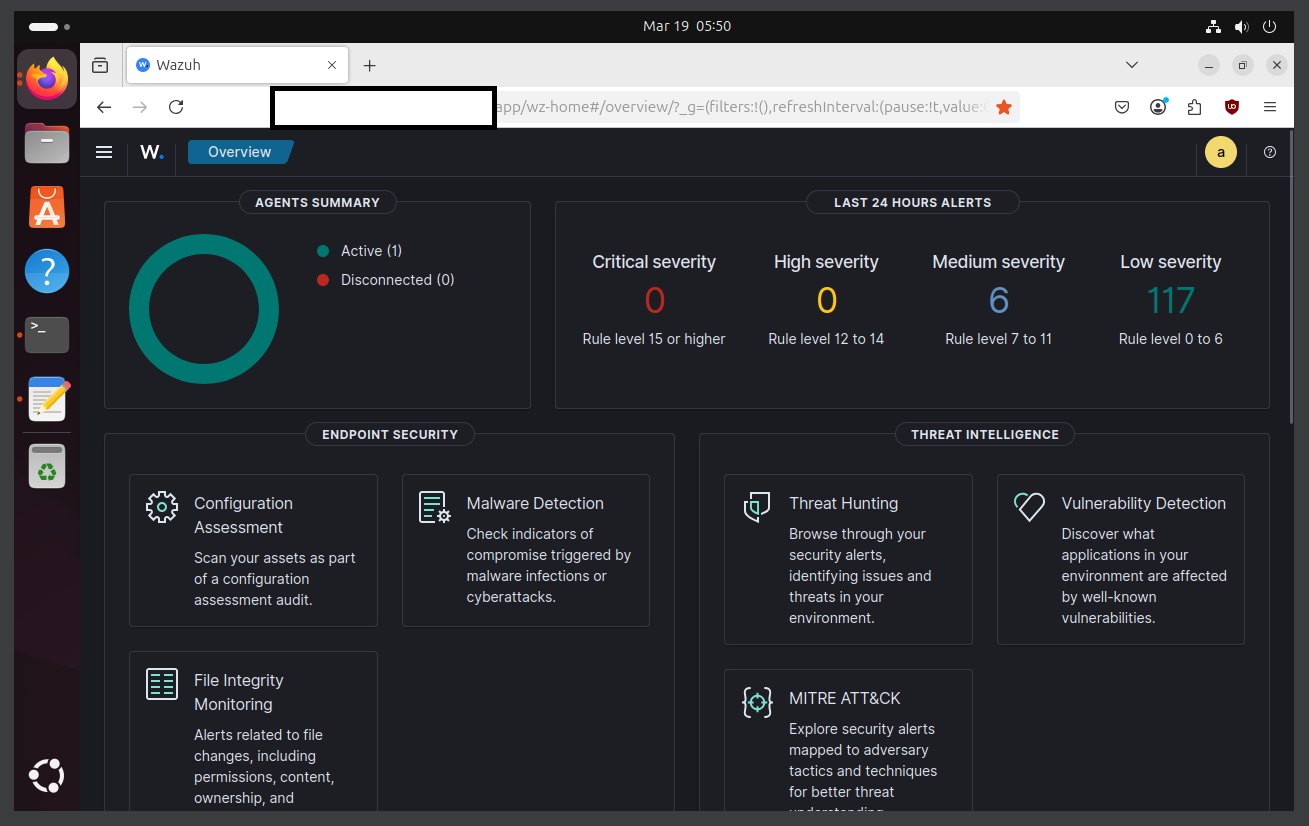Select the Overview breadcrumb tab
This screenshot has width=1309, height=826.
coord(240,152)
